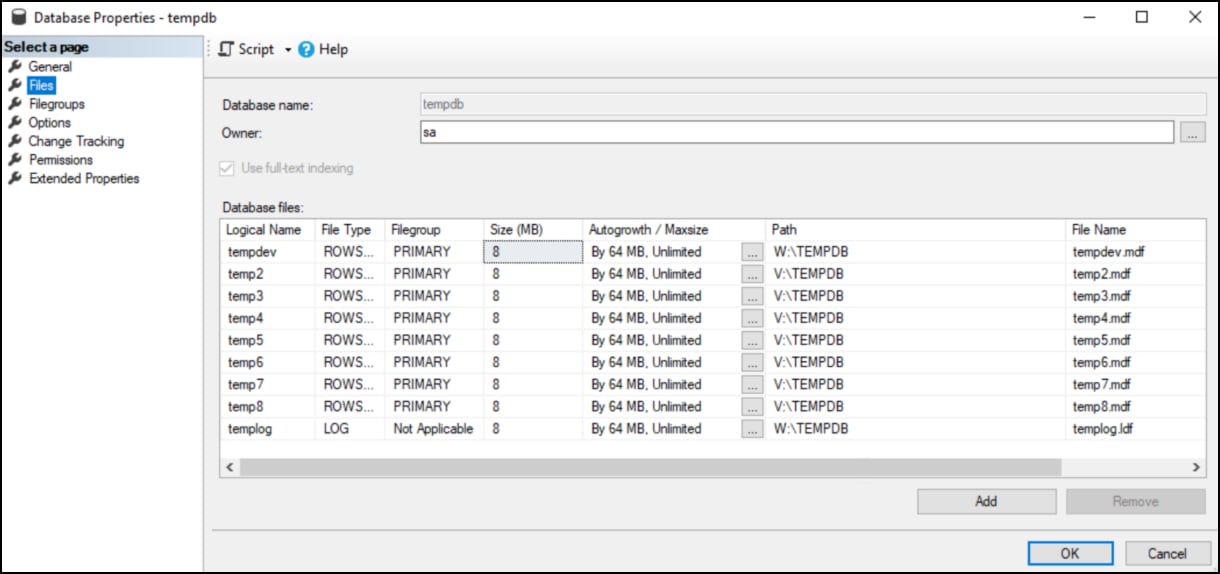Click the Help question mark icon
The image size is (1220, 574).
(306, 49)
